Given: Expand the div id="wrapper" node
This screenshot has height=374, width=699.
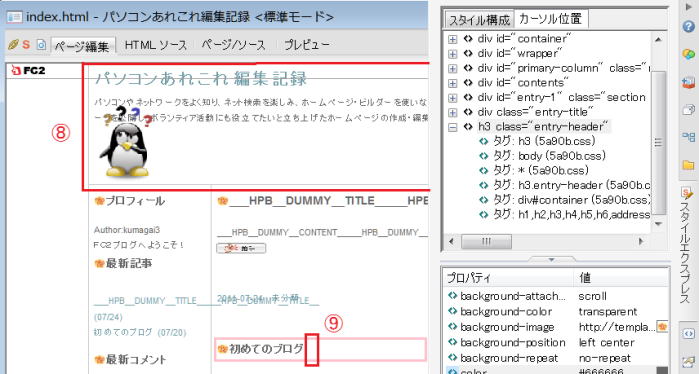Looking at the screenshot, I should click(x=452, y=54).
